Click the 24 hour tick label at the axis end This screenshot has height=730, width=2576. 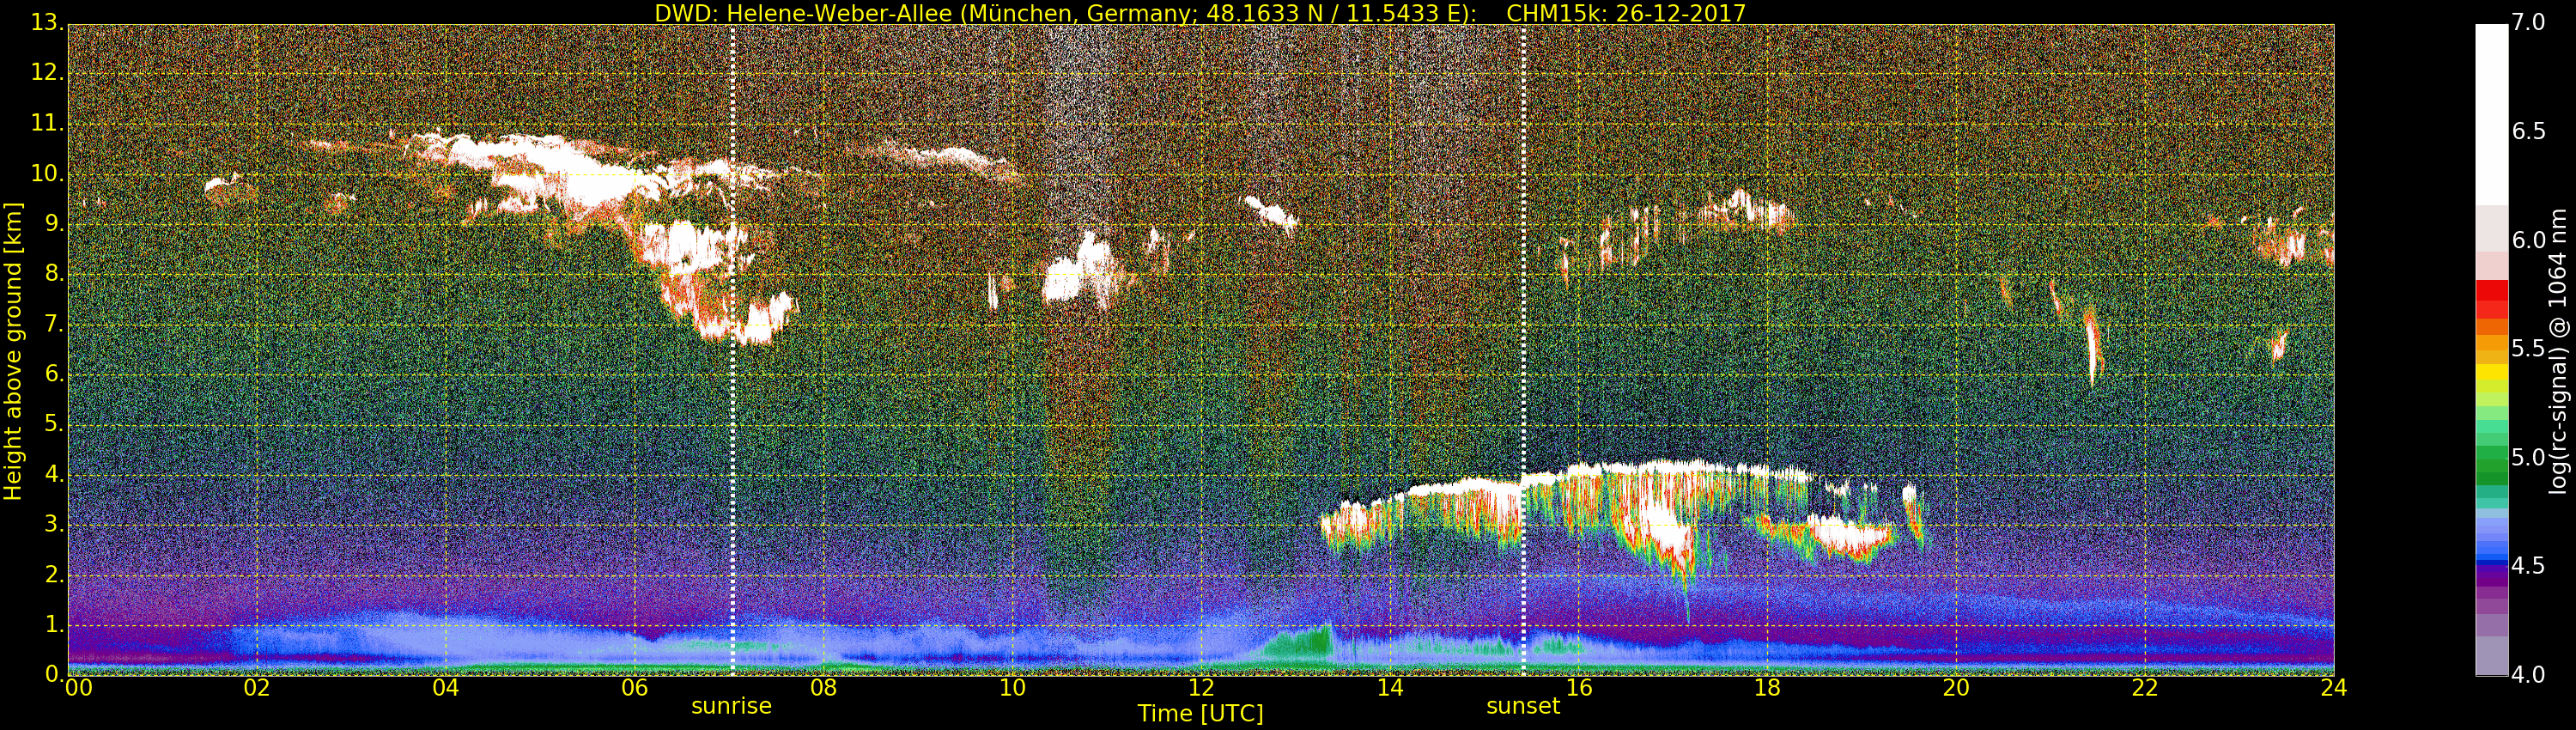[2333, 688]
